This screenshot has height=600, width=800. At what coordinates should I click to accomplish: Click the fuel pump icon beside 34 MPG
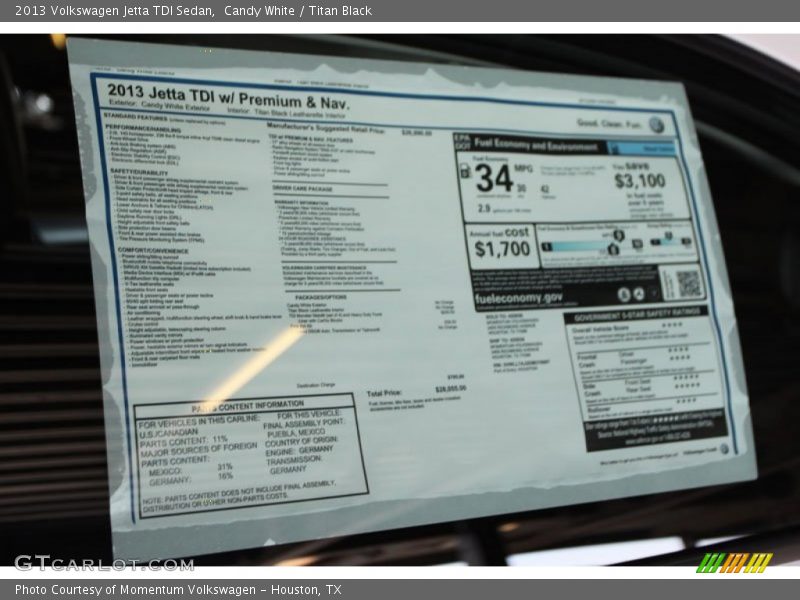point(465,170)
